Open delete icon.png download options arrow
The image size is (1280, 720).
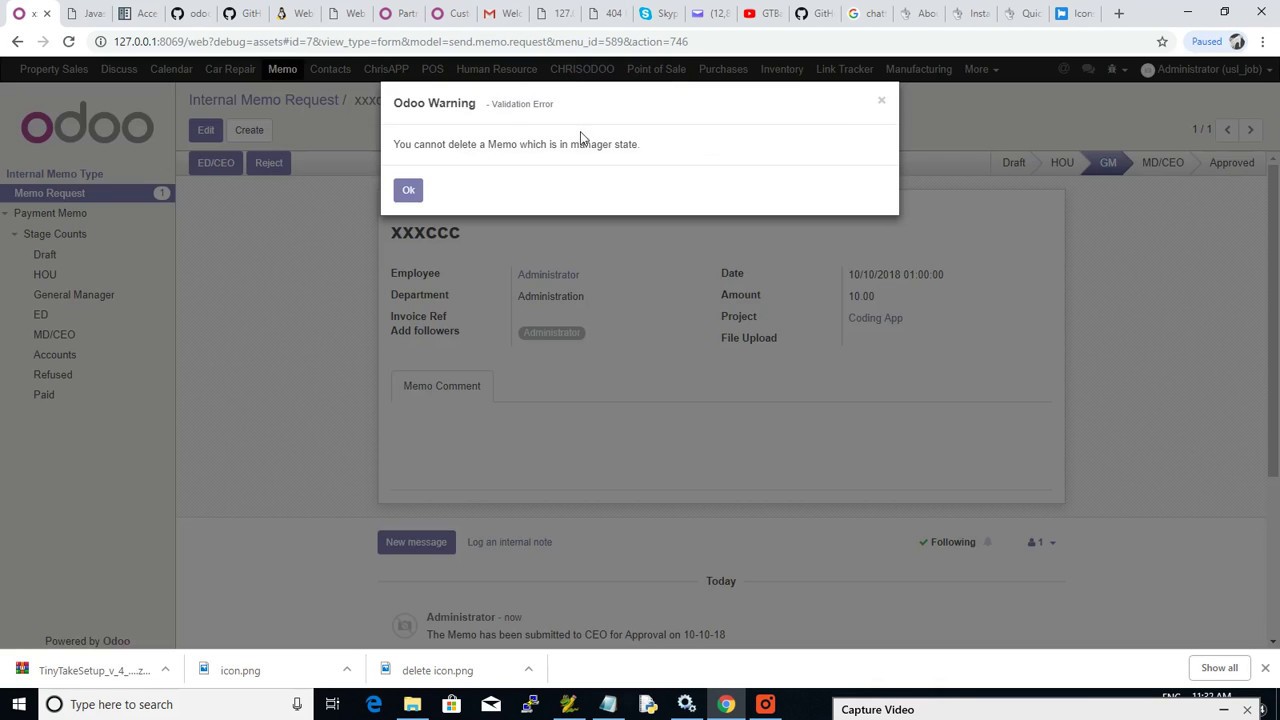(528, 670)
